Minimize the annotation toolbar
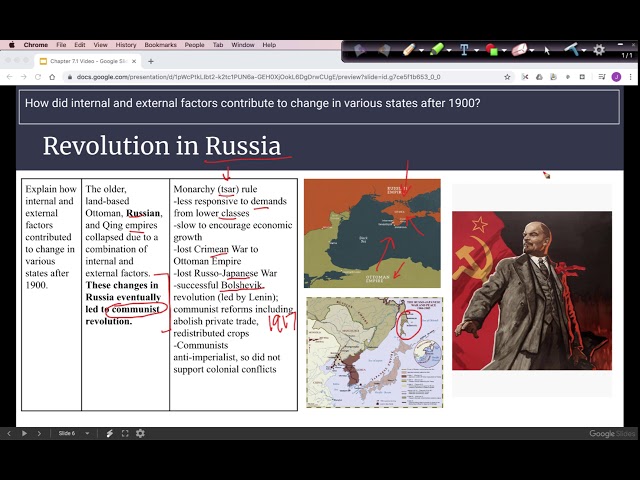The image size is (640, 480). (x=620, y=44)
